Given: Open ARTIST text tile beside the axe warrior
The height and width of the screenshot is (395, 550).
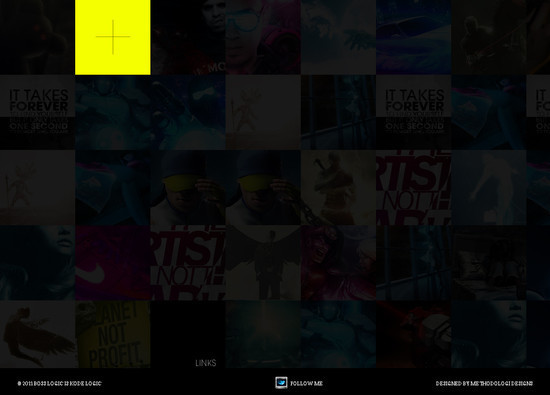Looking at the screenshot, I should click(x=414, y=188).
